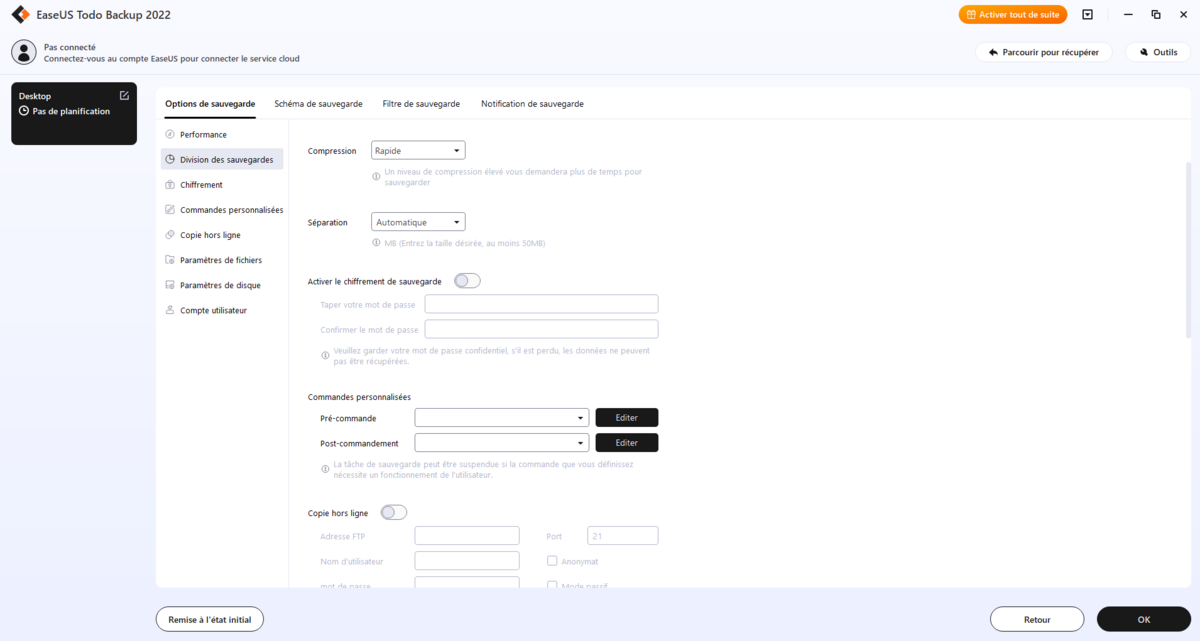Select Paramètres de disque in the sidebar
The height and width of the screenshot is (641, 1200).
[x=221, y=285]
